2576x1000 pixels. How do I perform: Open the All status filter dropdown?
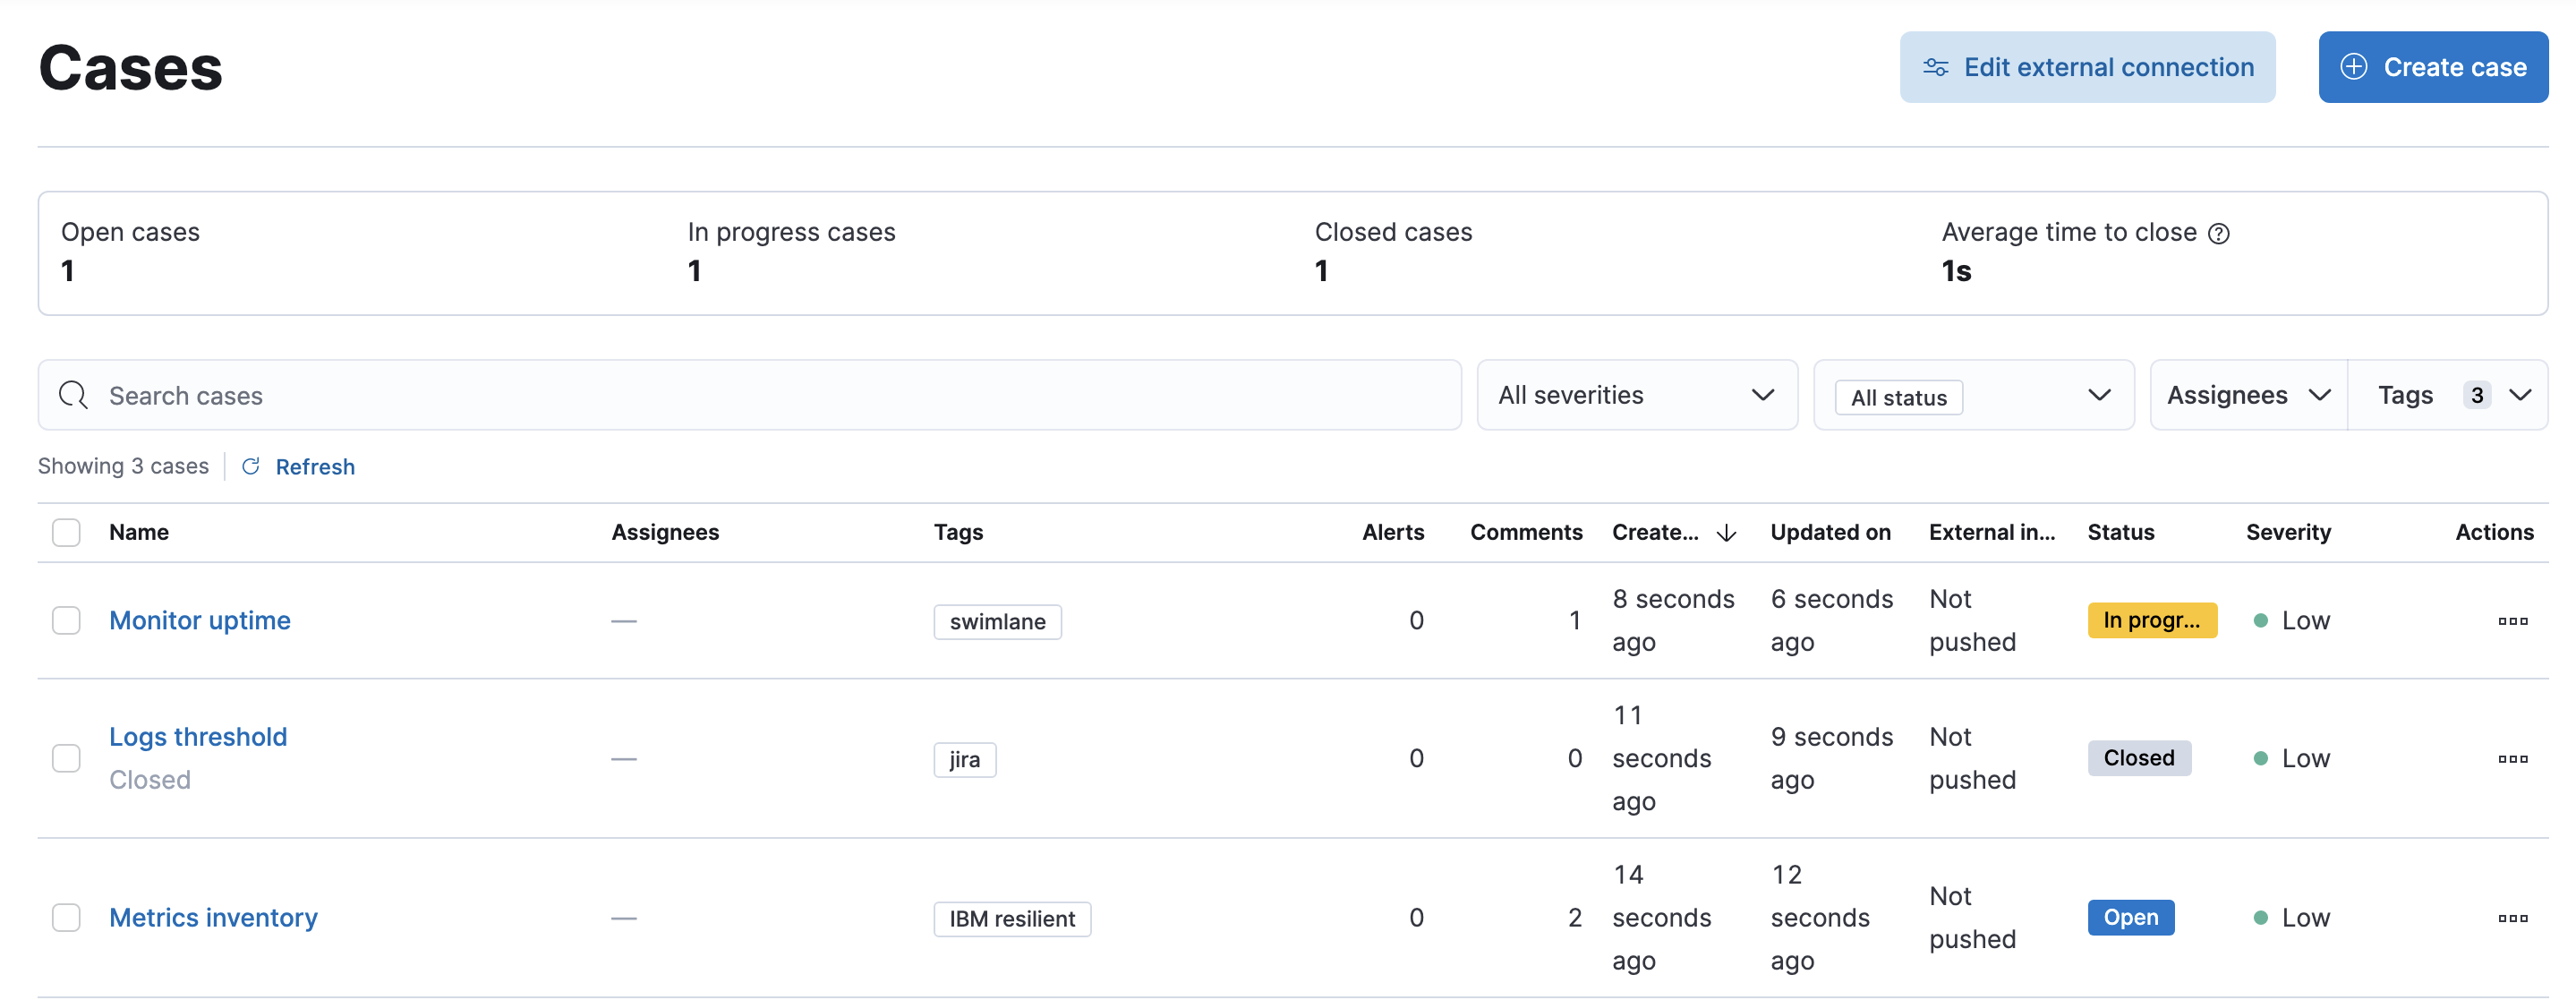coord(1973,396)
